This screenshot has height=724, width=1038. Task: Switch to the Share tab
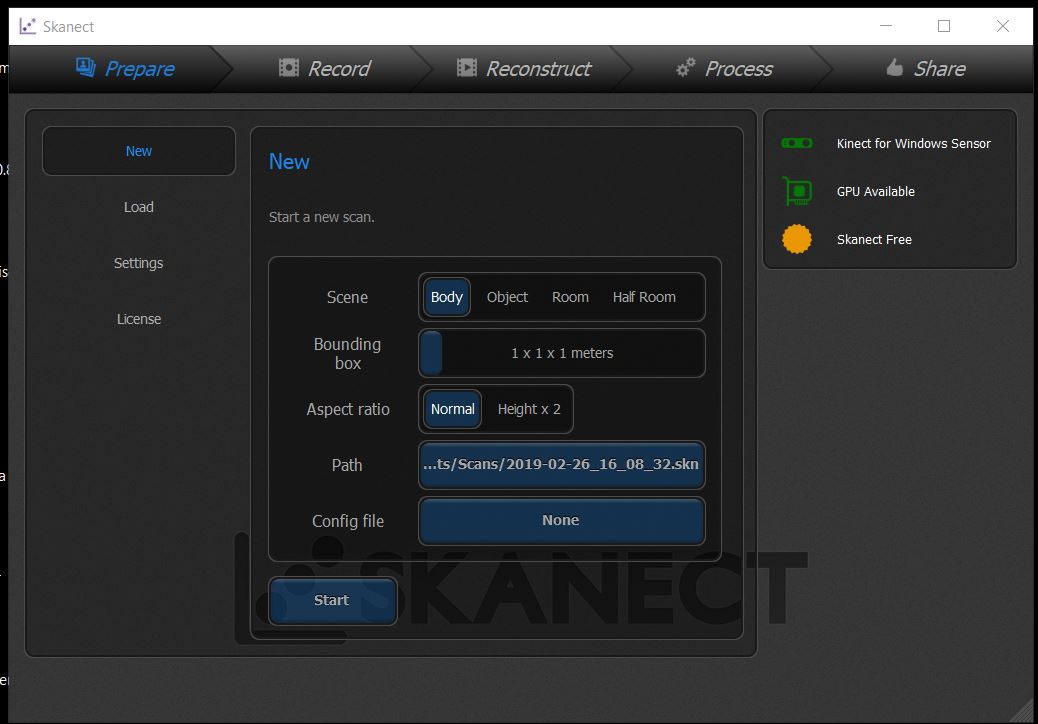click(925, 68)
